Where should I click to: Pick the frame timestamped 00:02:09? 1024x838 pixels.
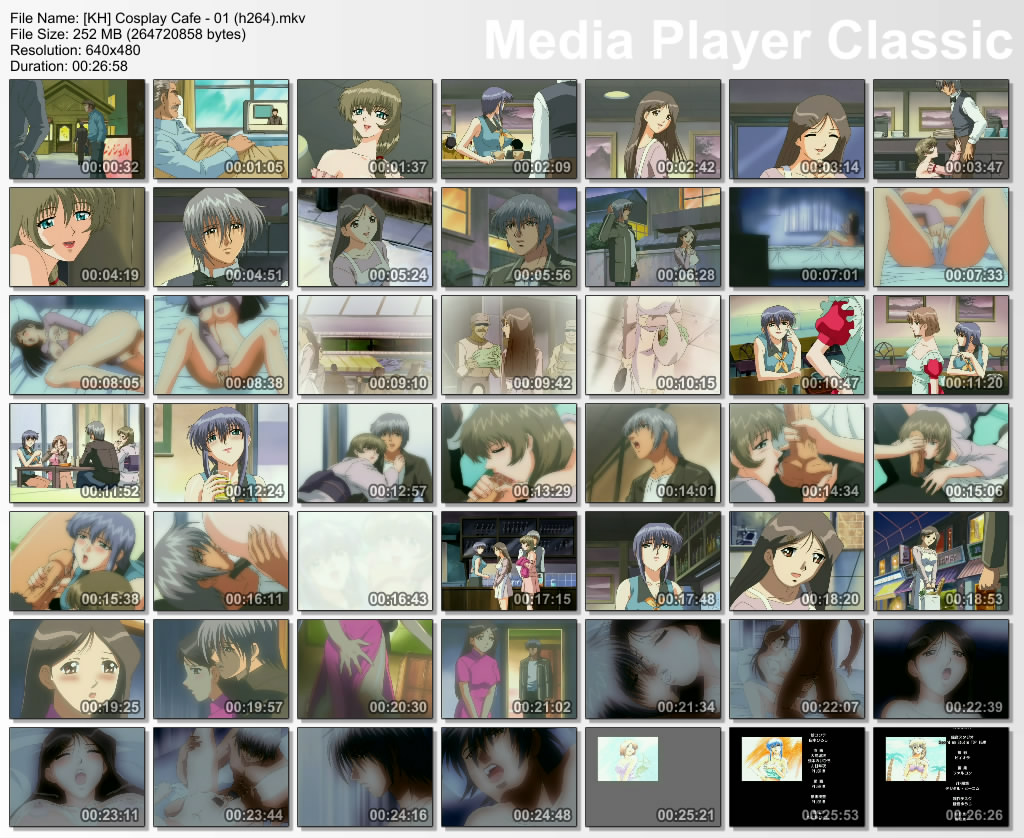tap(509, 129)
